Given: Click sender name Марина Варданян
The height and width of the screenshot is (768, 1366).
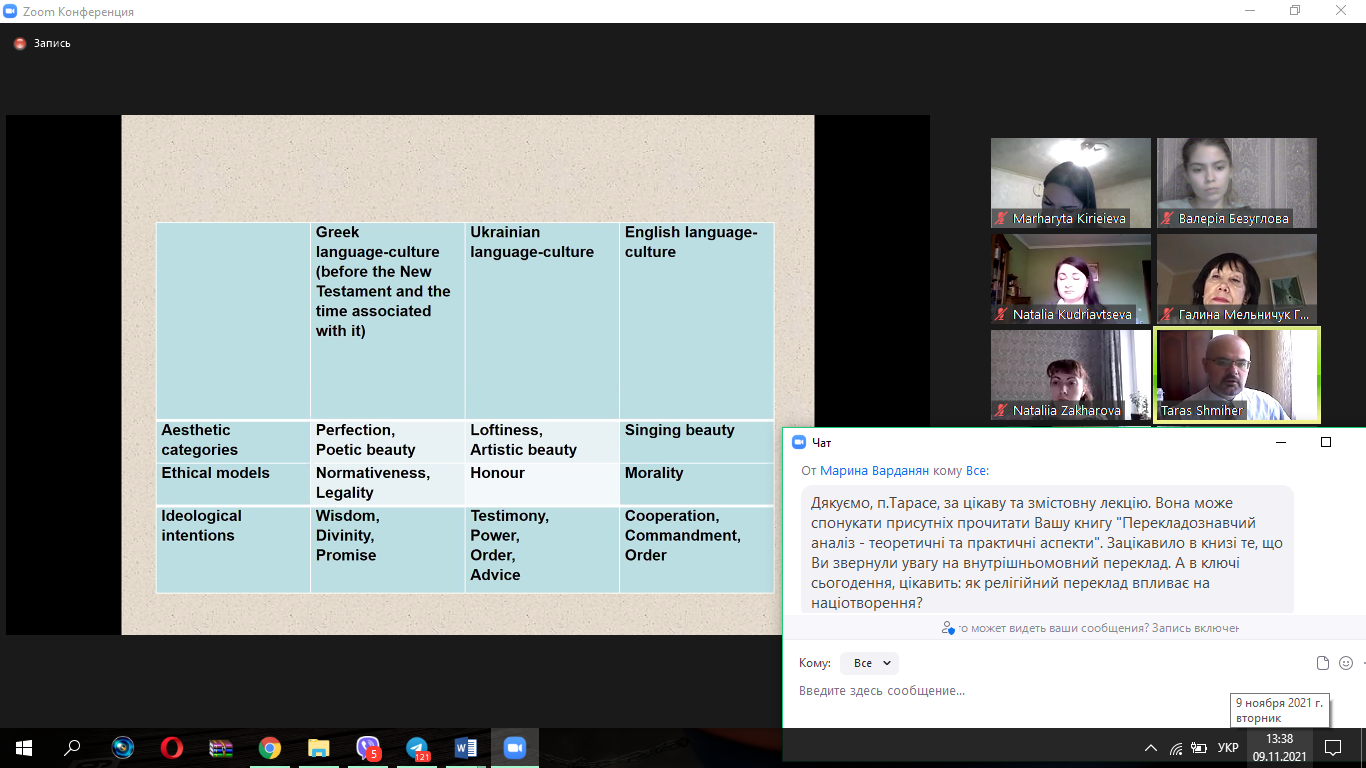Looking at the screenshot, I should [875, 471].
